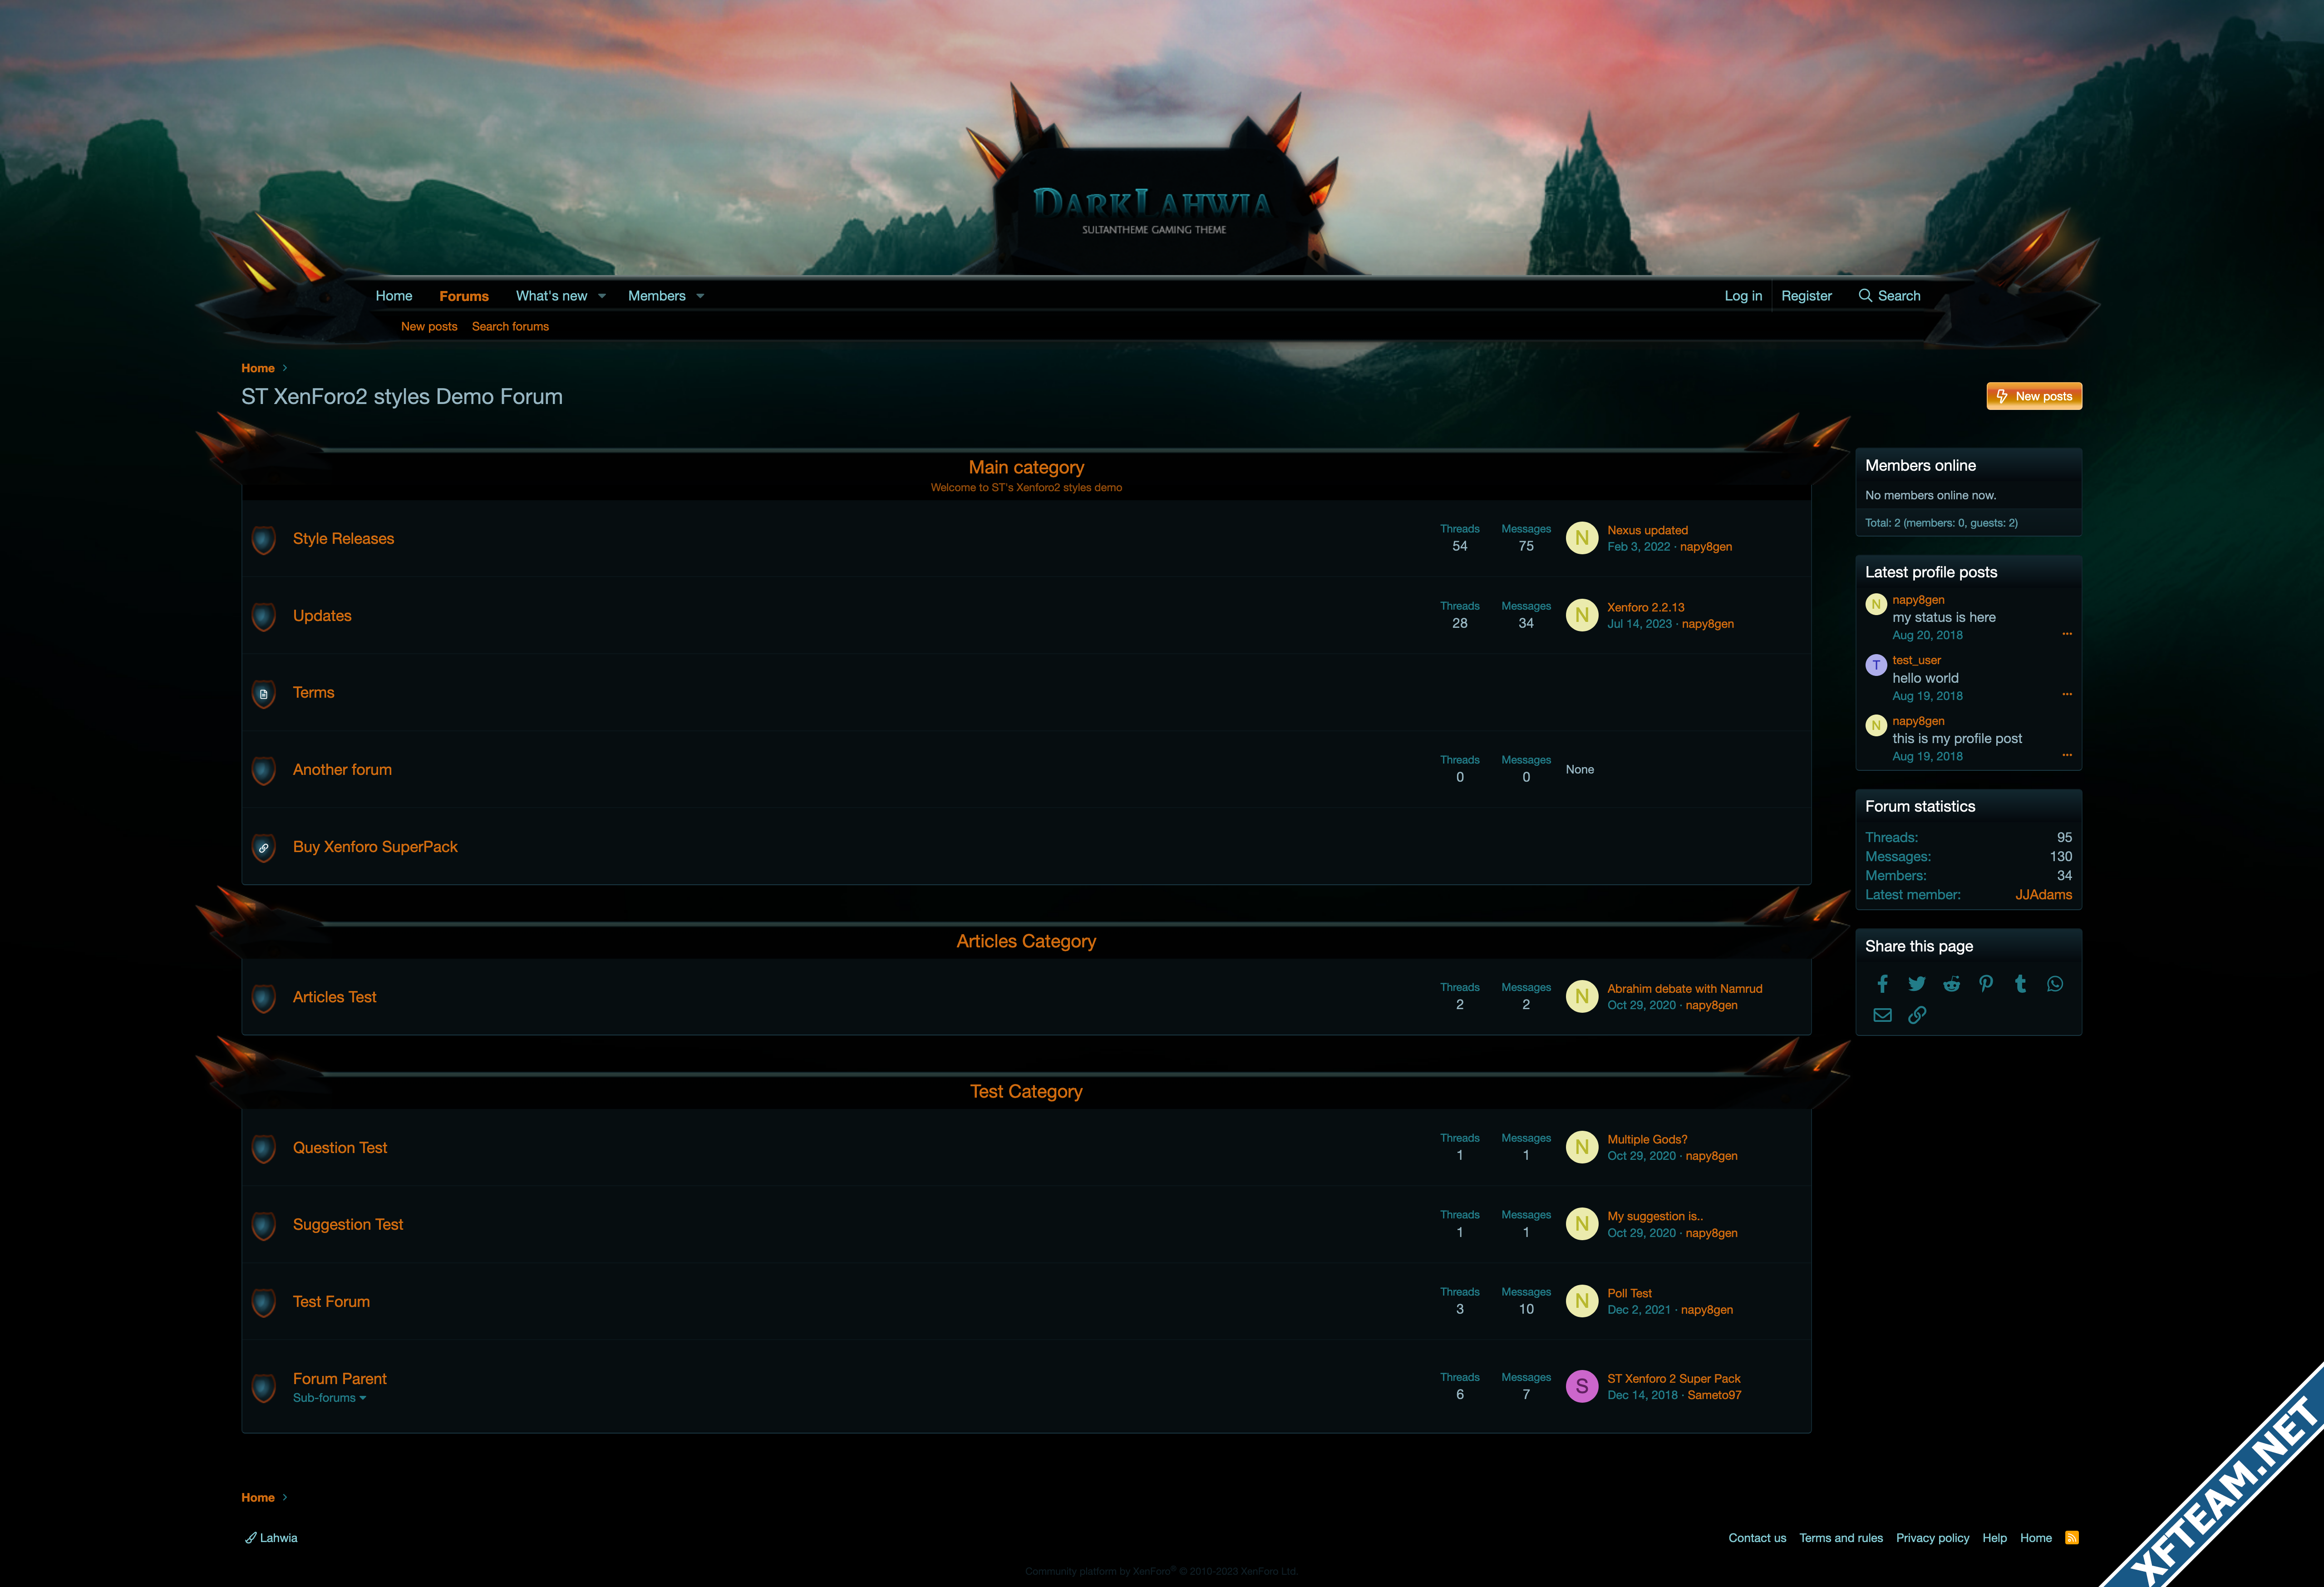Click the Question Test forum shield icon

pyautogui.click(x=264, y=1149)
